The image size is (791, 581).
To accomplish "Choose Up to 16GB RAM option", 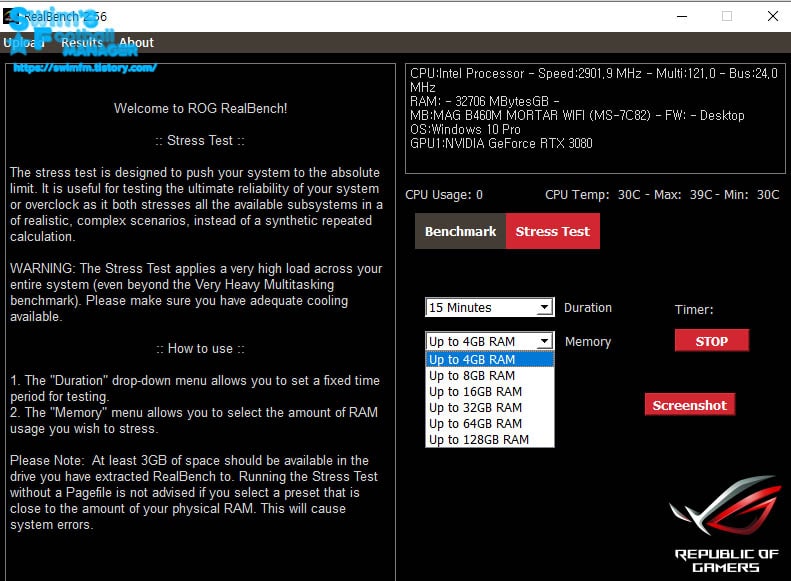I will click(x=489, y=392).
